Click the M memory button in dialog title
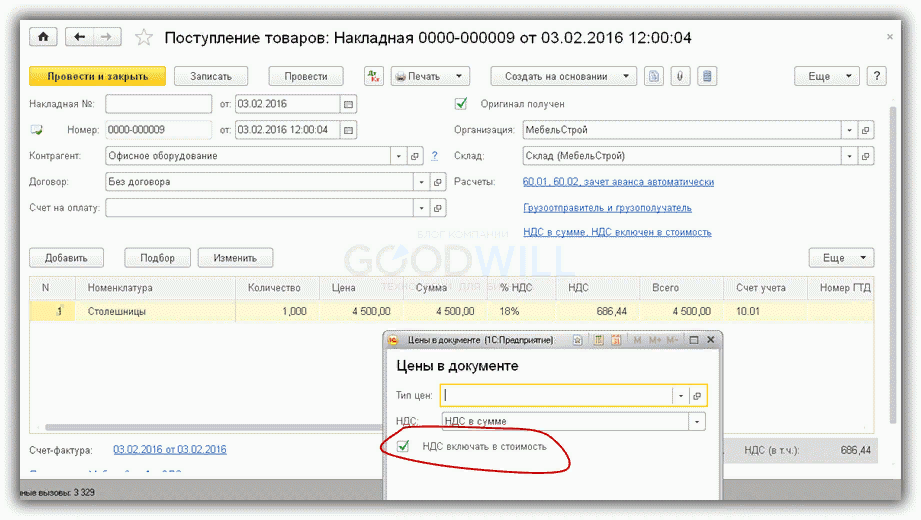 637,340
